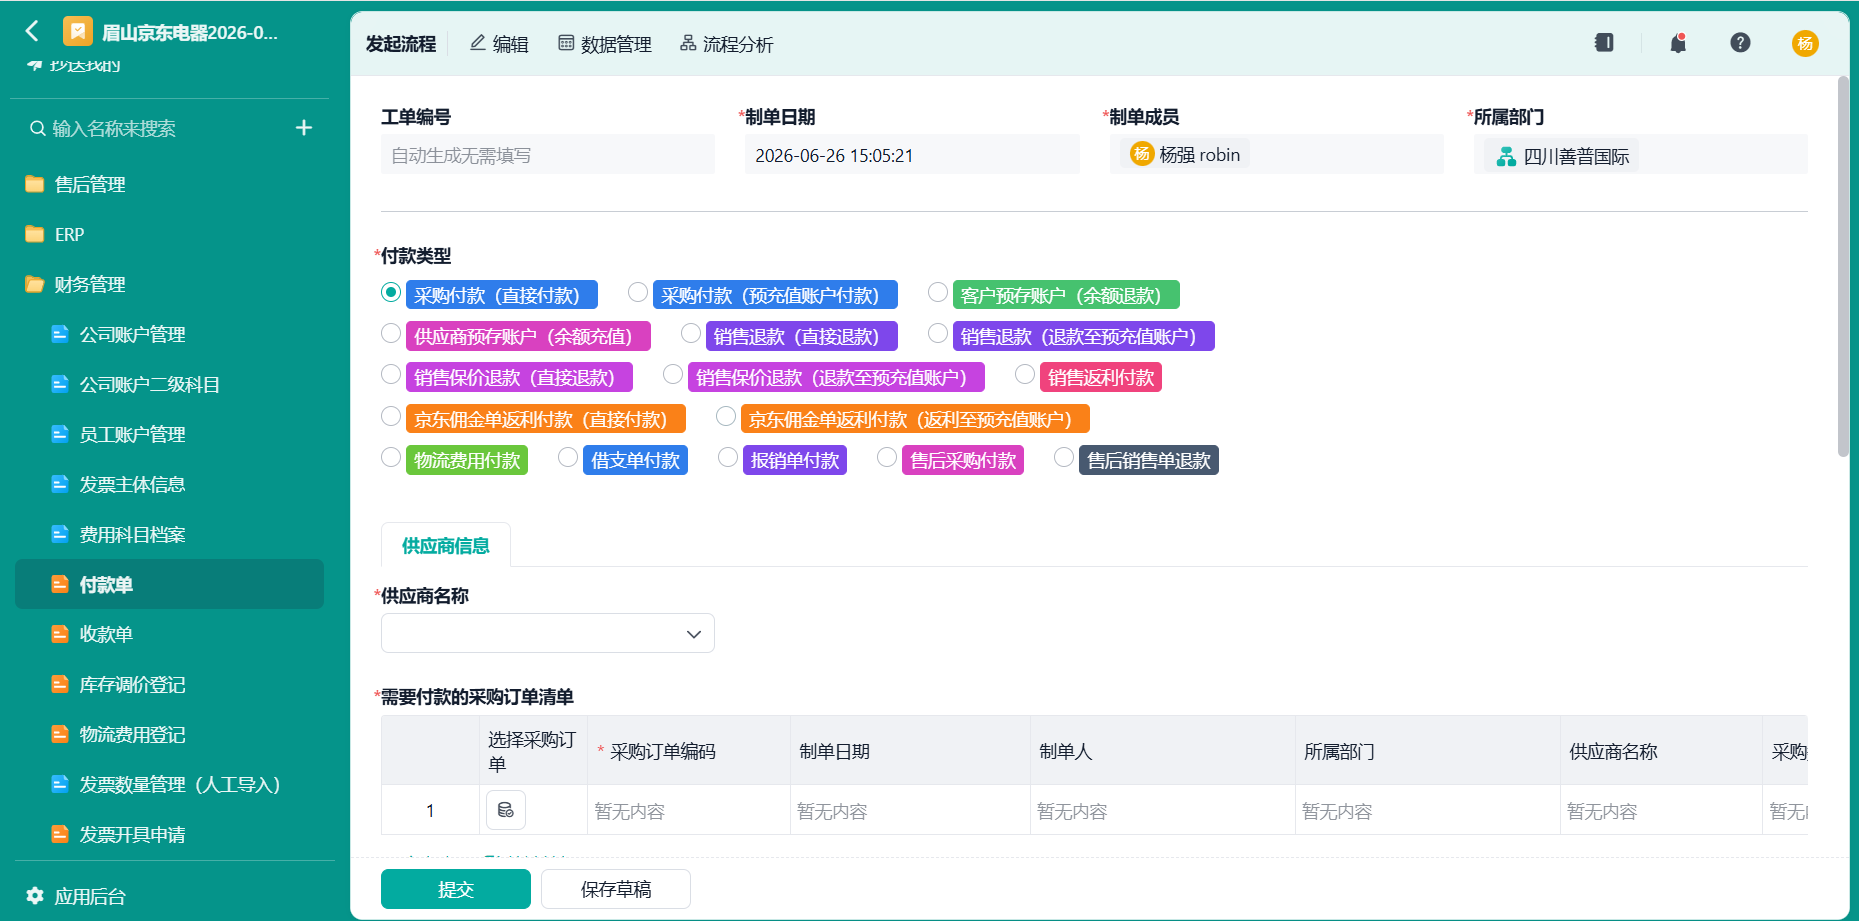Add new item with plus icon

[304, 128]
